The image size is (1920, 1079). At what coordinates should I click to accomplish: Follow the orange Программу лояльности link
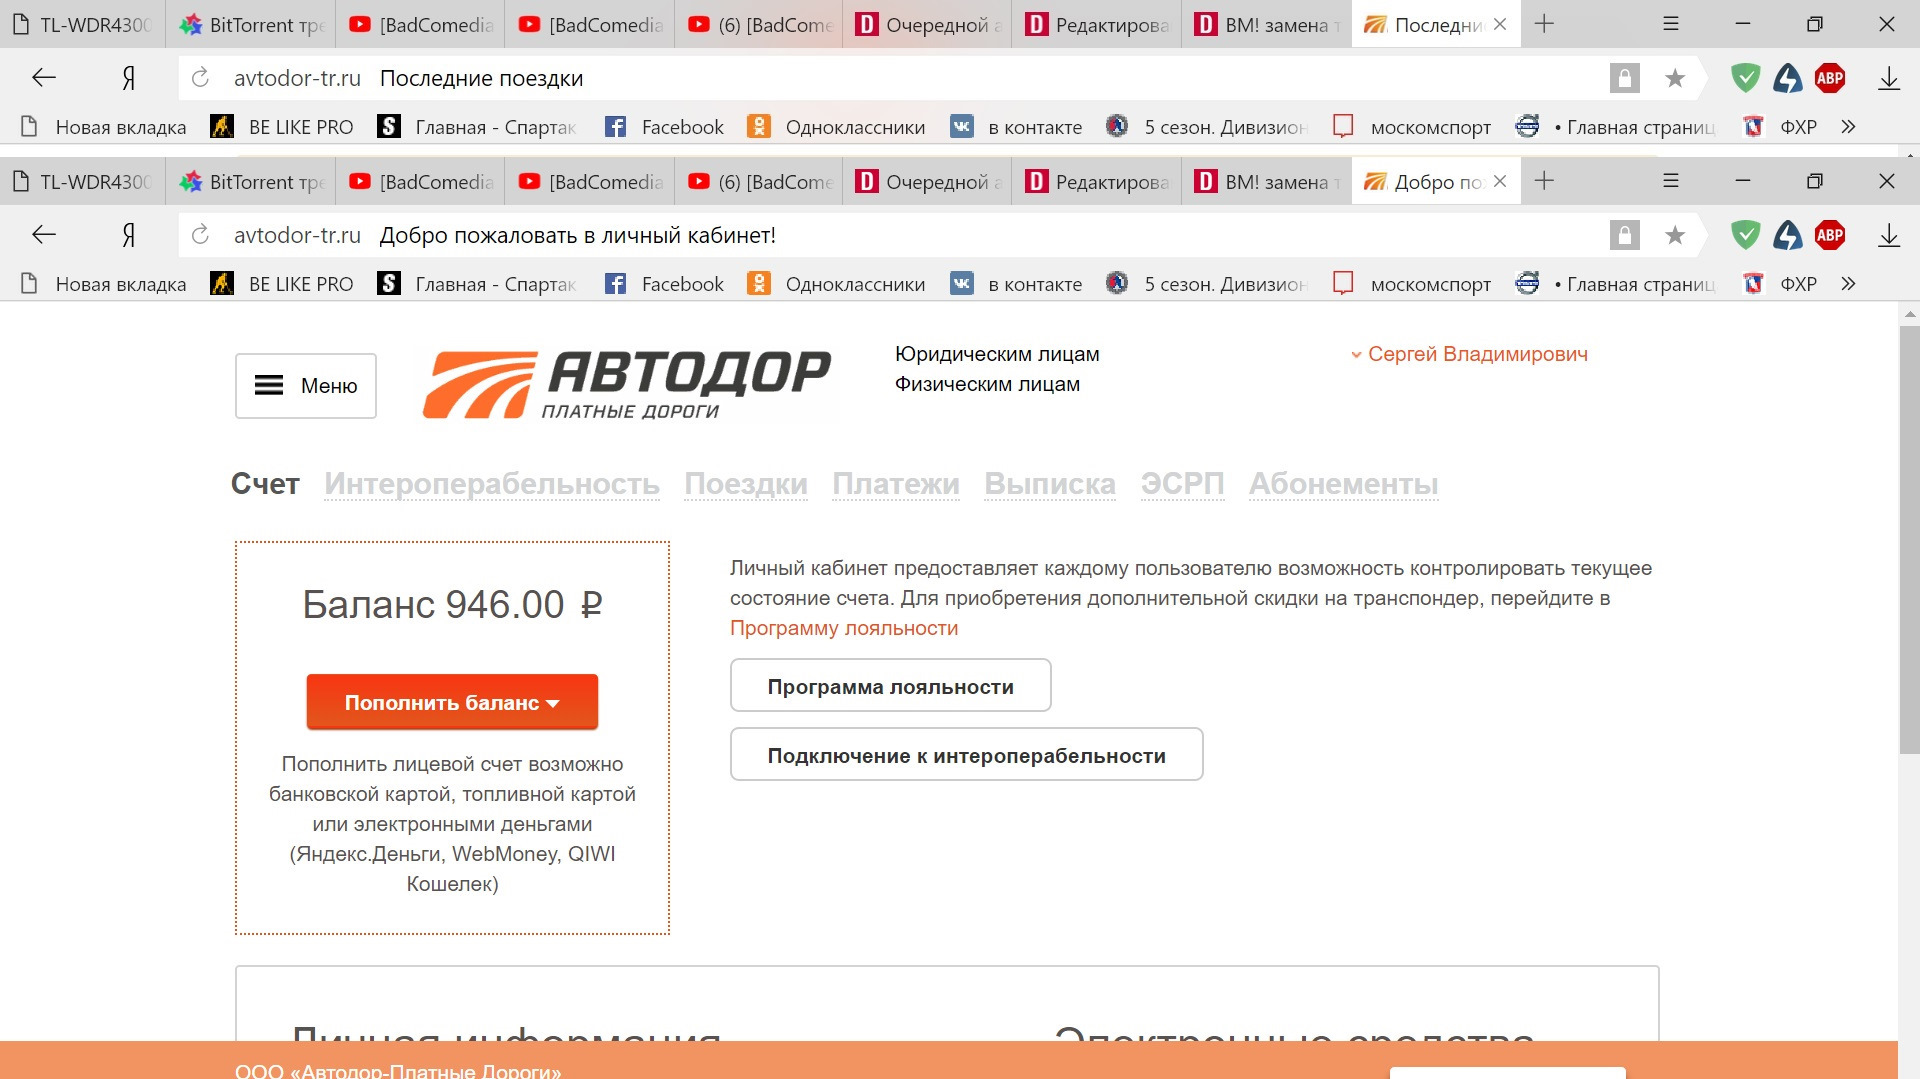click(844, 628)
